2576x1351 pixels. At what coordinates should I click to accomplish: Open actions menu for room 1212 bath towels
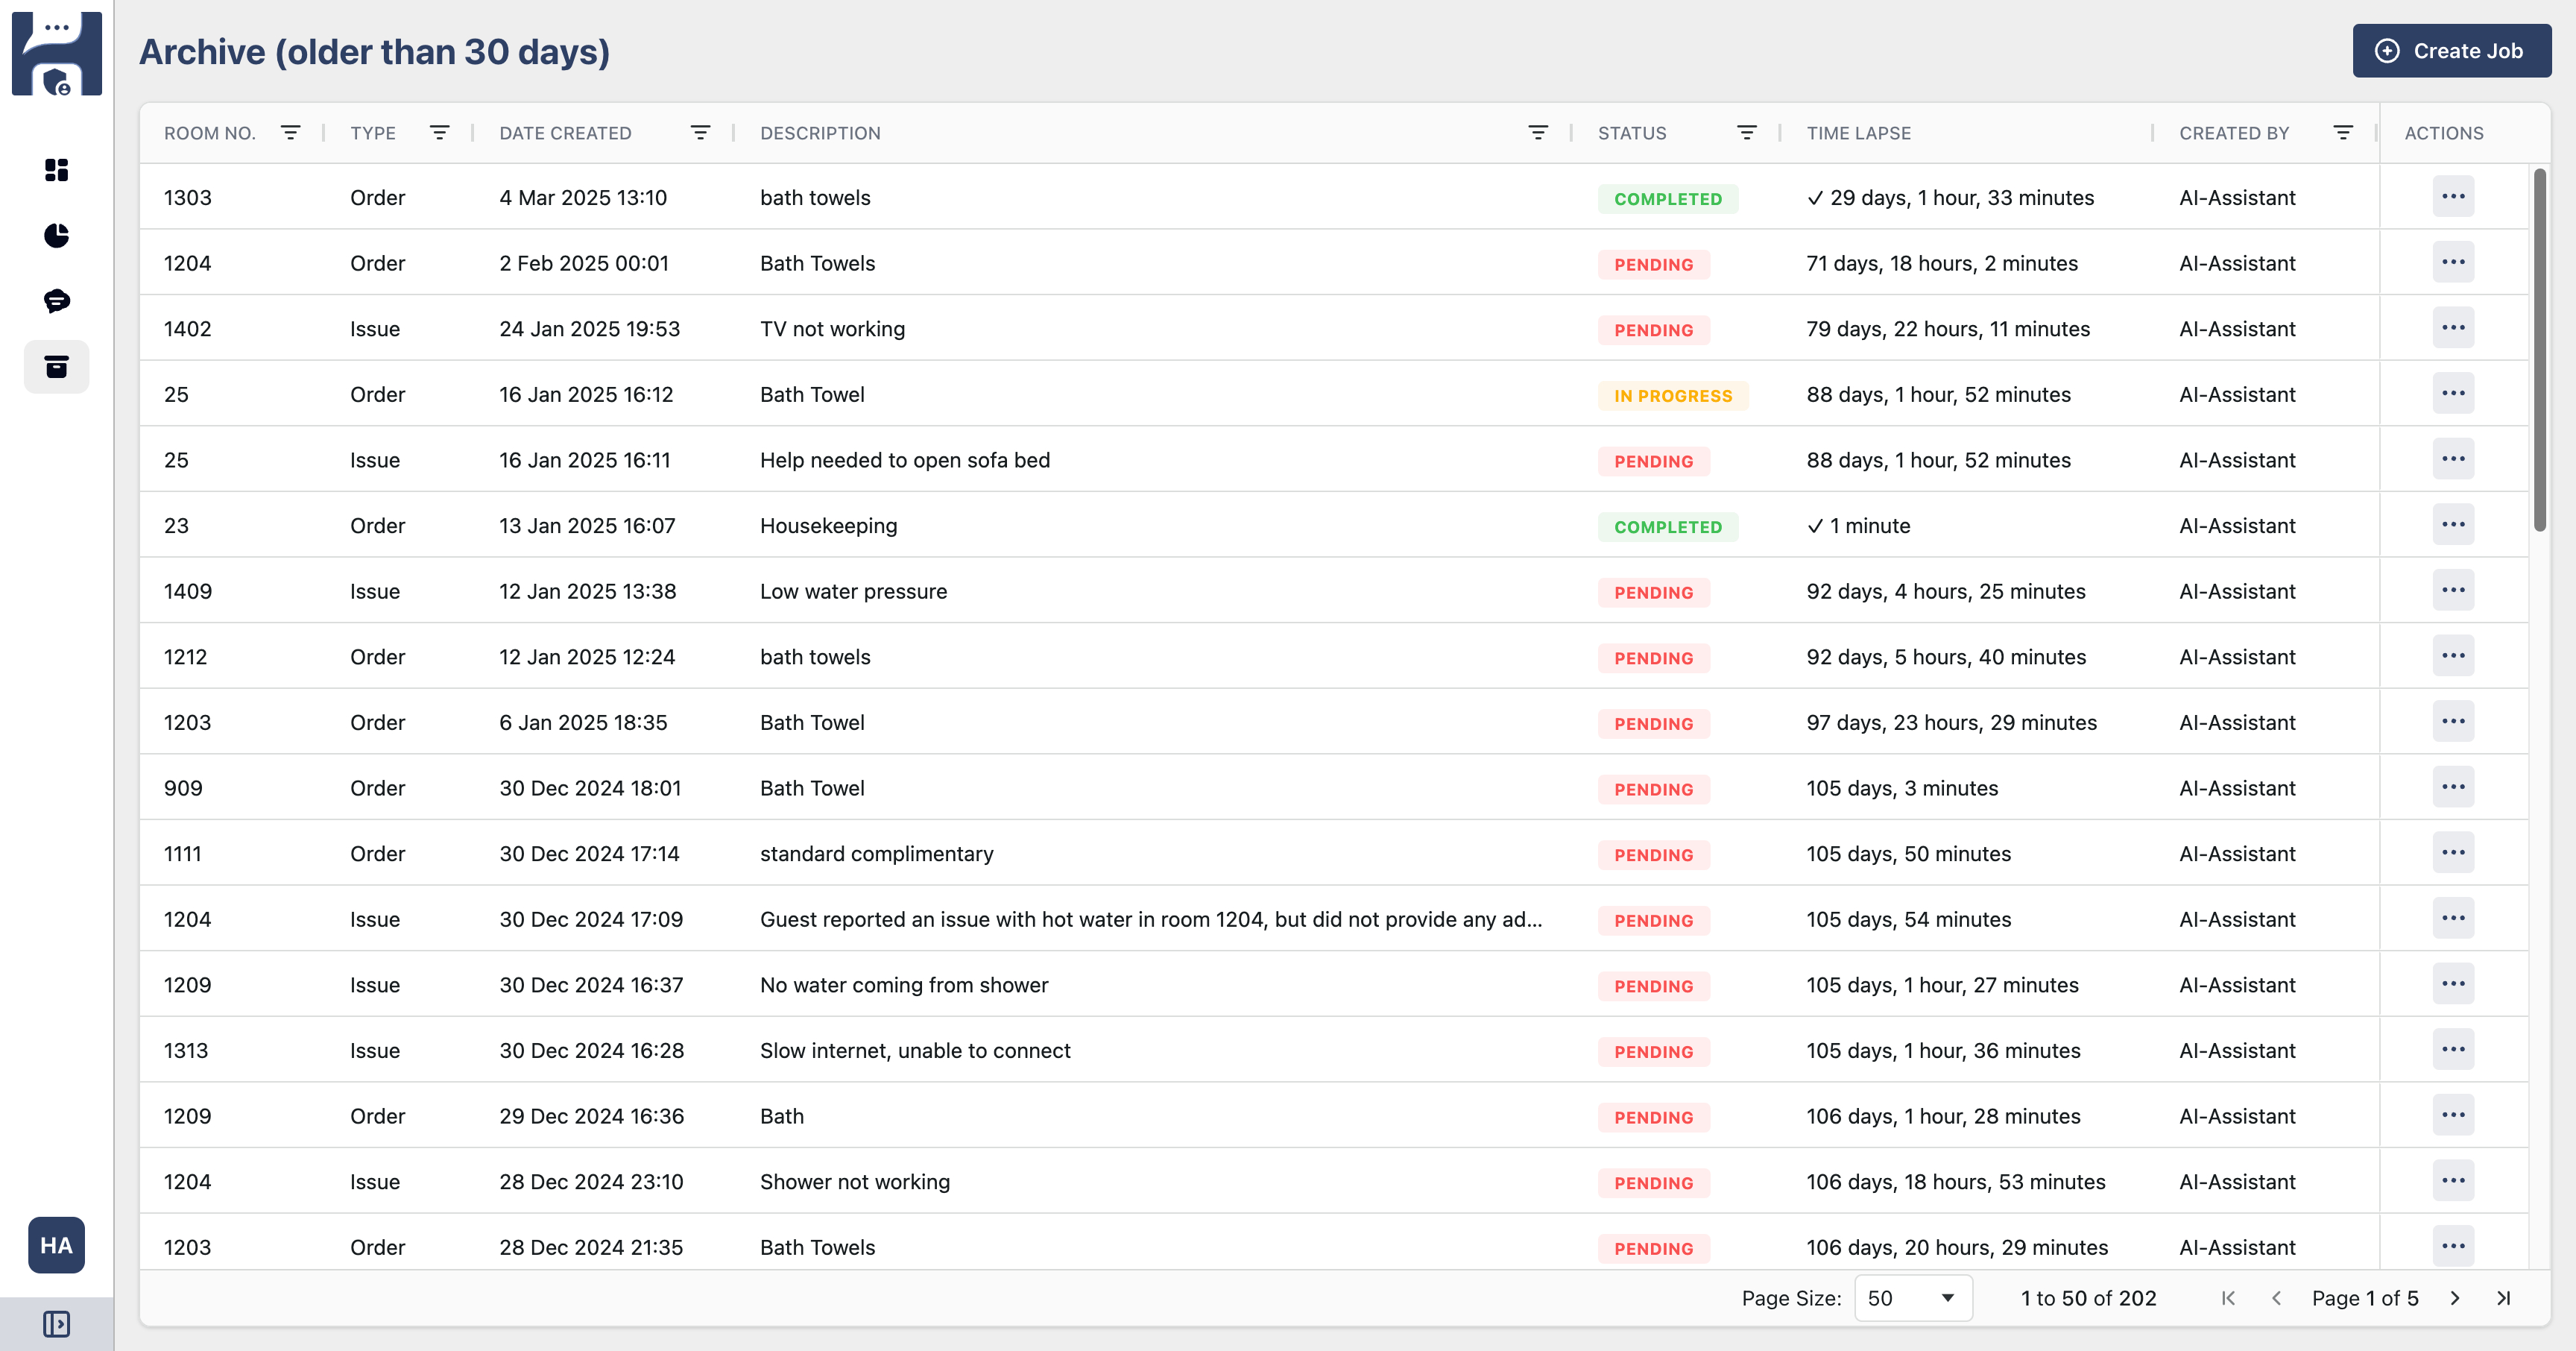tap(2453, 655)
